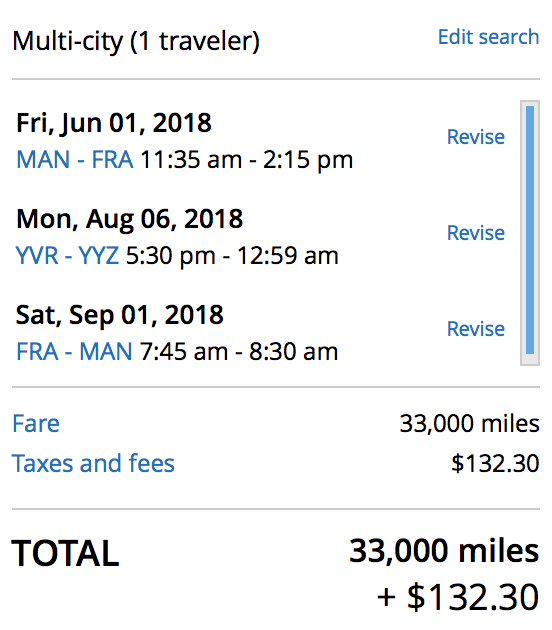Click the Multi-city (1 traveler) title
Viewport: 552px width, 630px height.
pyautogui.click(x=136, y=42)
